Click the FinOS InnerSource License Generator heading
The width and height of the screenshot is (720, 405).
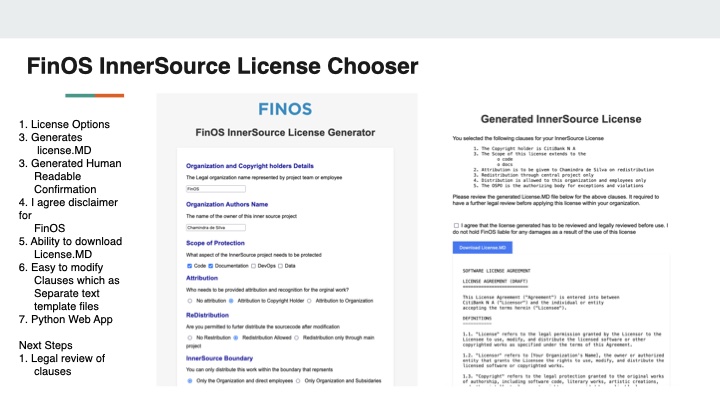285,133
